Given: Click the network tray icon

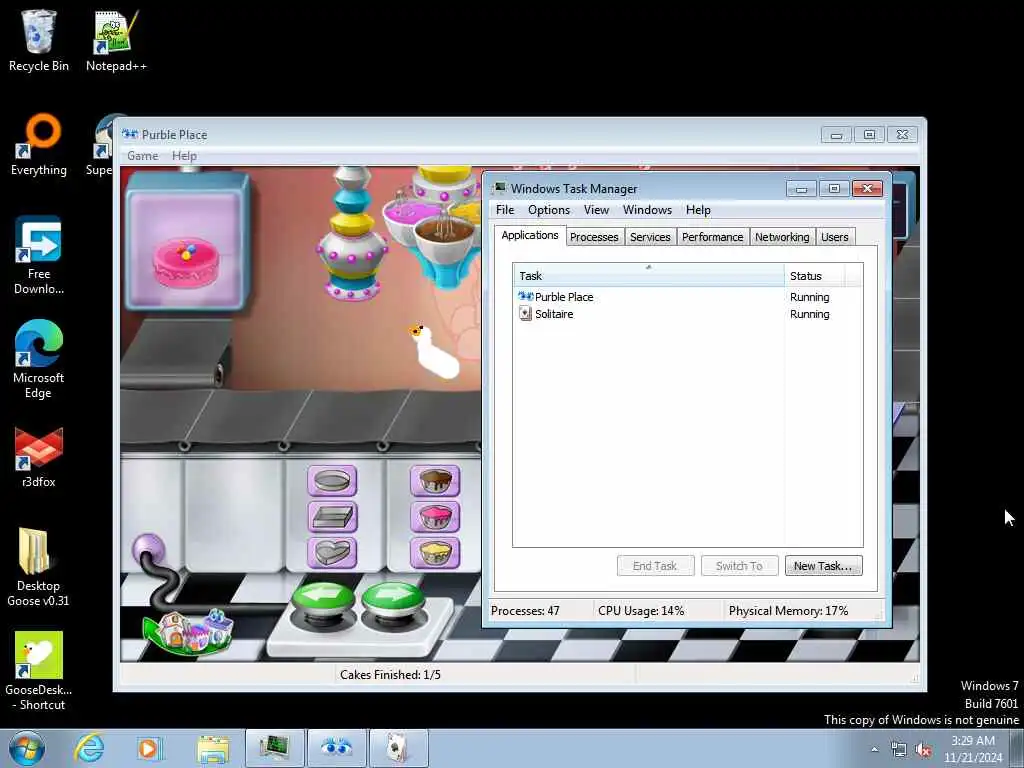Looking at the screenshot, I should (899, 750).
